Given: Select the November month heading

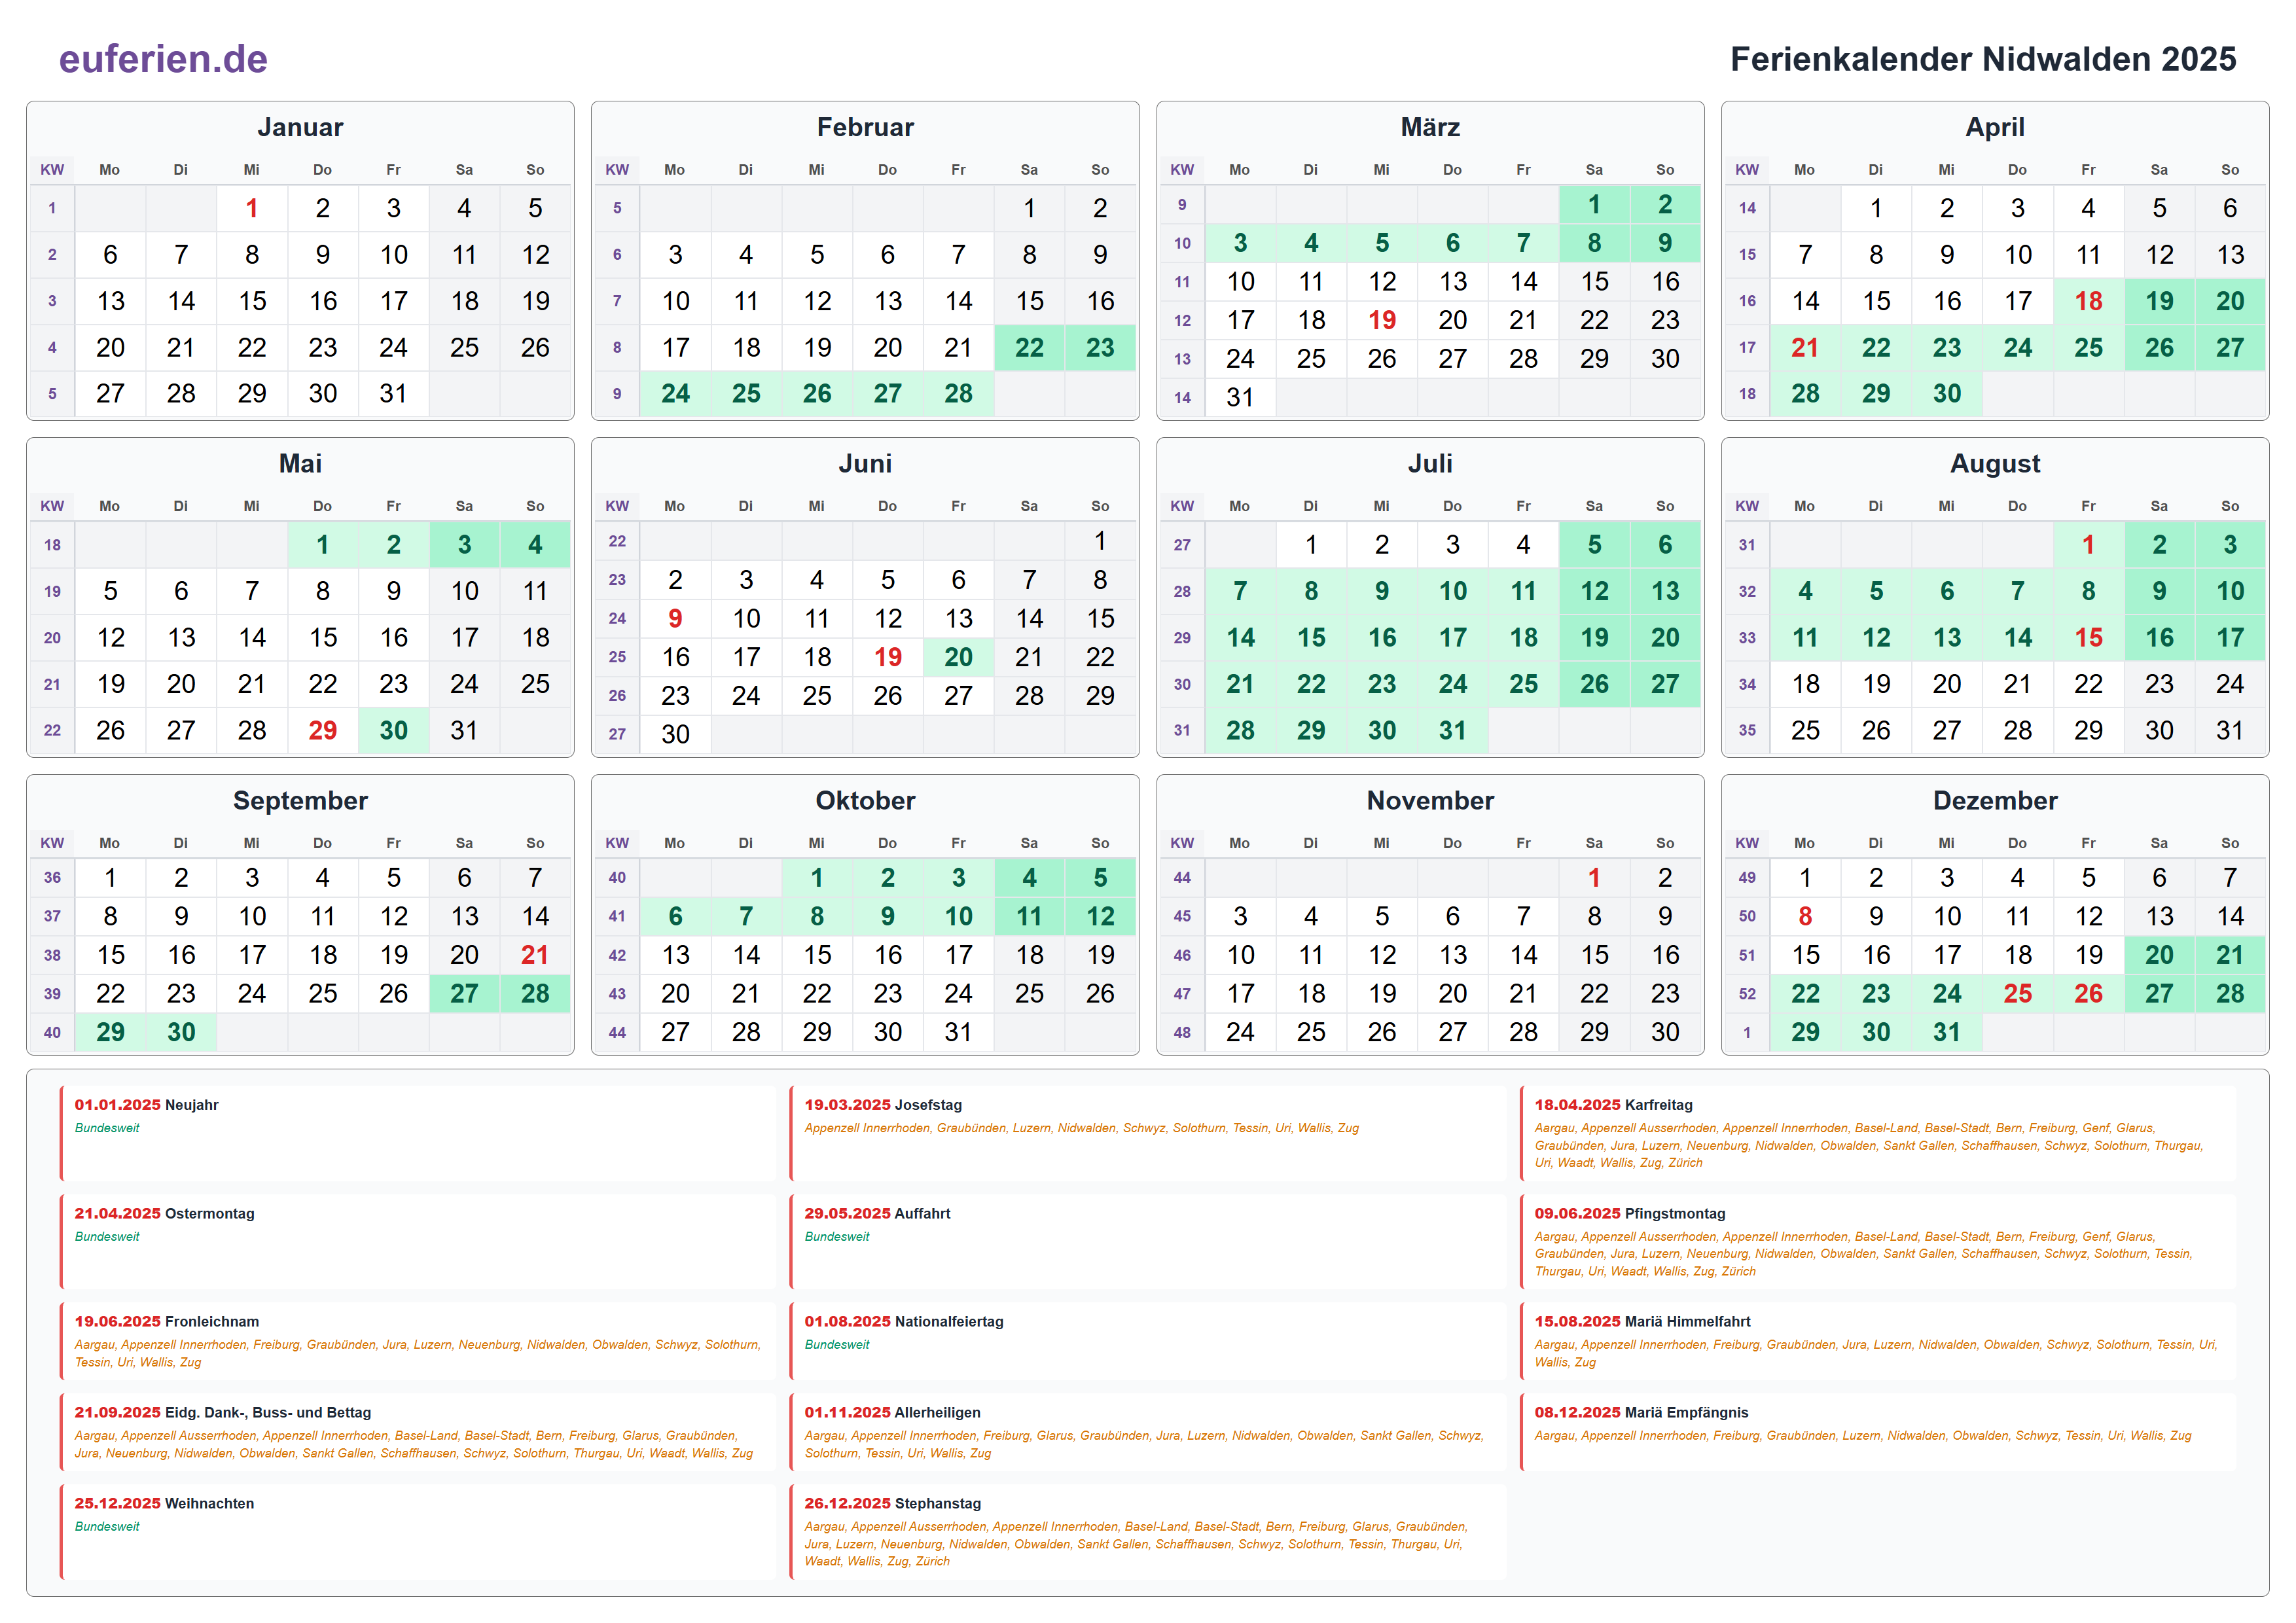Looking at the screenshot, I should tap(1430, 800).
